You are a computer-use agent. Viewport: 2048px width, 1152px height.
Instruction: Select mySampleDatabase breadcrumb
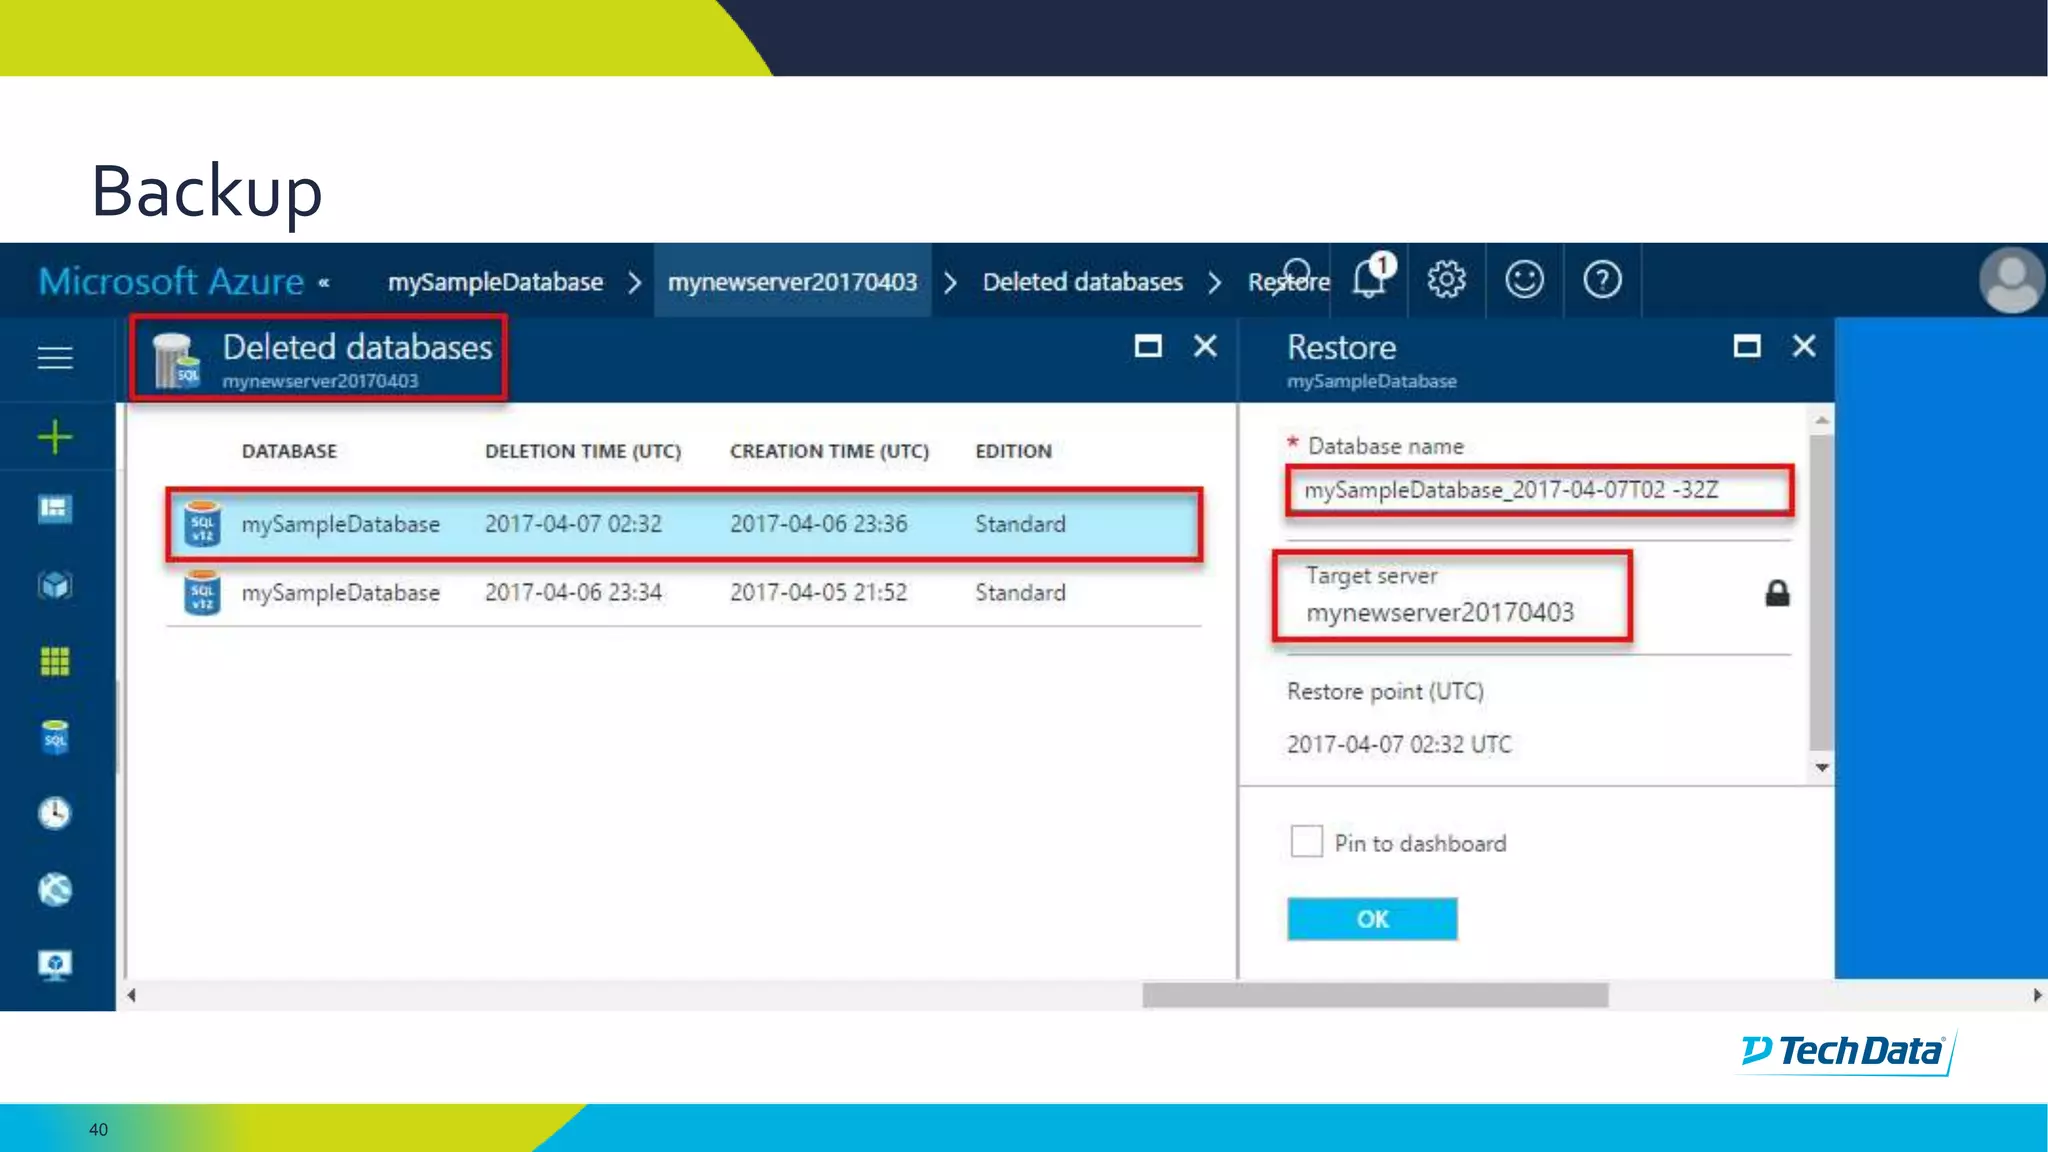pyautogui.click(x=495, y=282)
